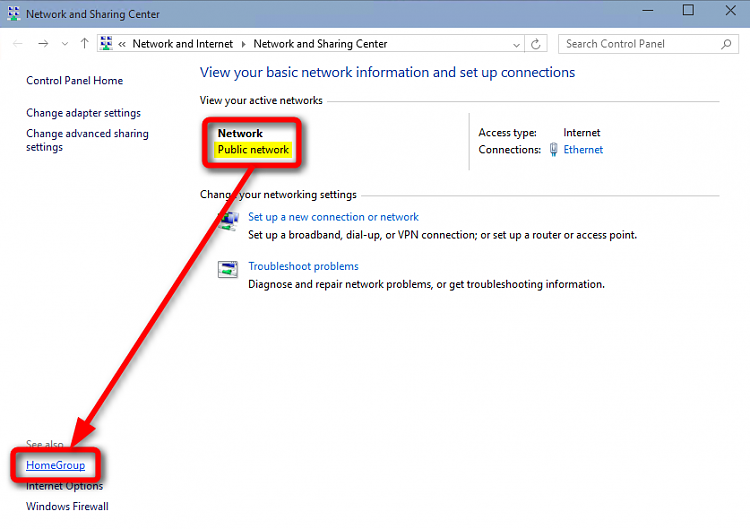Maximize the Network and Sharing Center window
This screenshot has height=529, width=750.
coord(688,10)
